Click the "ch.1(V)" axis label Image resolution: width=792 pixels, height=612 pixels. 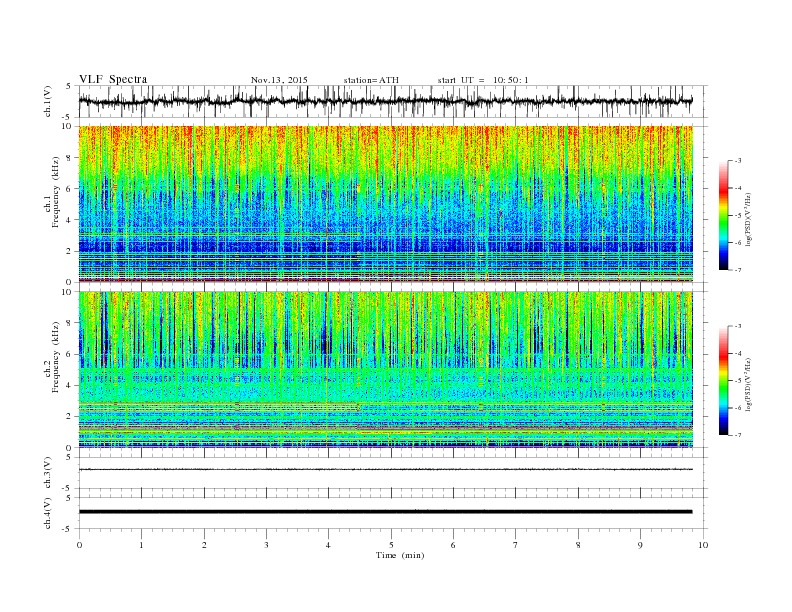click(48, 101)
